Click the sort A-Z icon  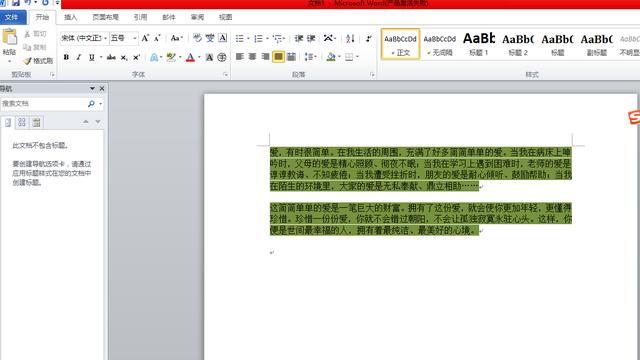pyautogui.click(x=350, y=38)
